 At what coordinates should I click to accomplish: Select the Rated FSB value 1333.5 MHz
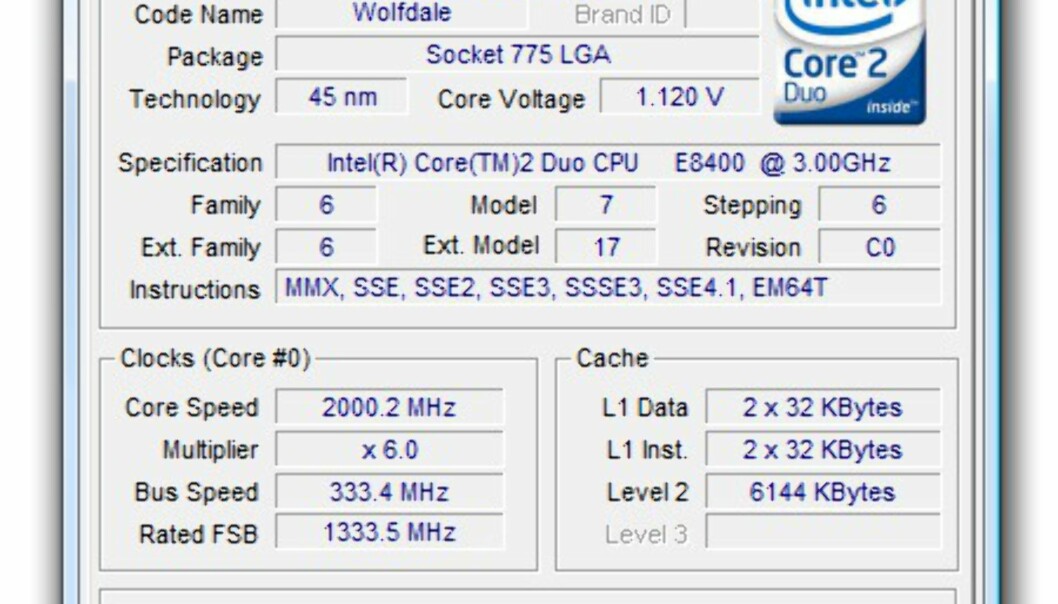389,533
